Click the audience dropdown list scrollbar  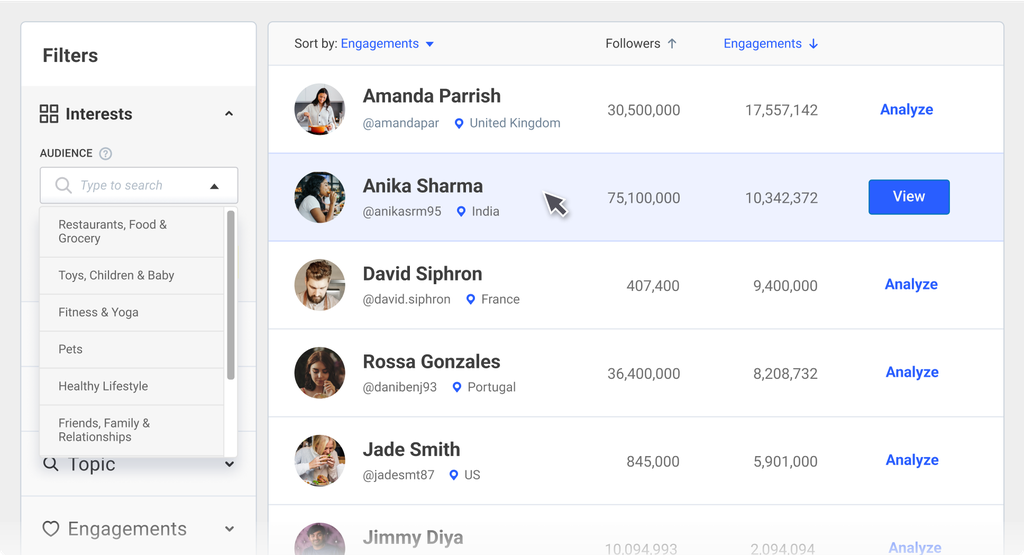click(x=231, y=295)
